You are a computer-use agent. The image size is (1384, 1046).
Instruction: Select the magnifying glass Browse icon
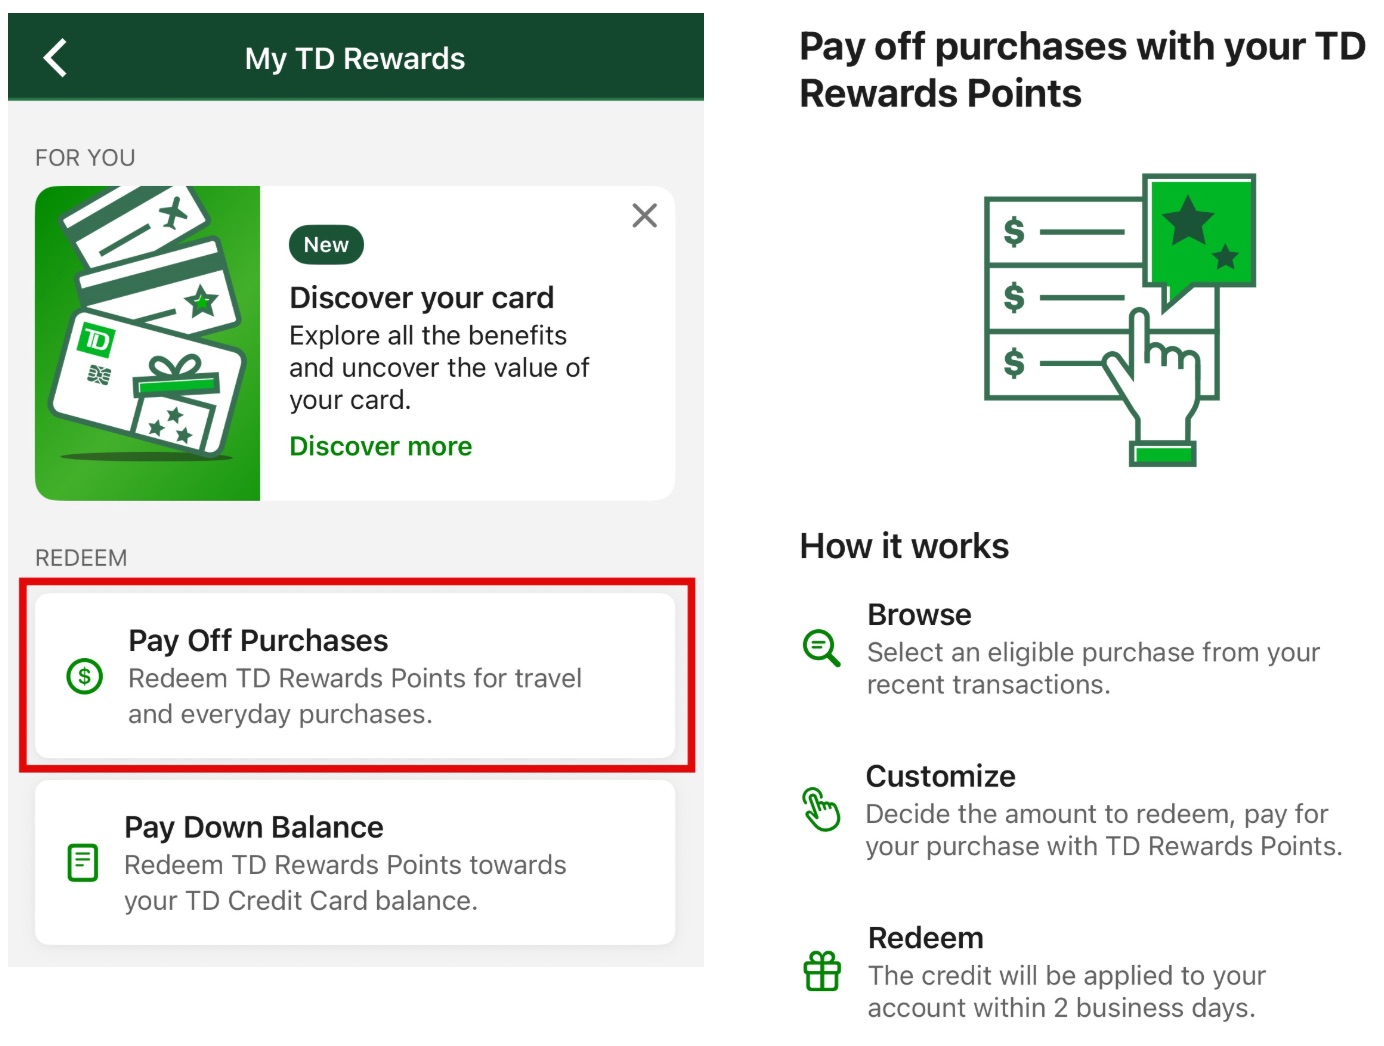[822, 651]
